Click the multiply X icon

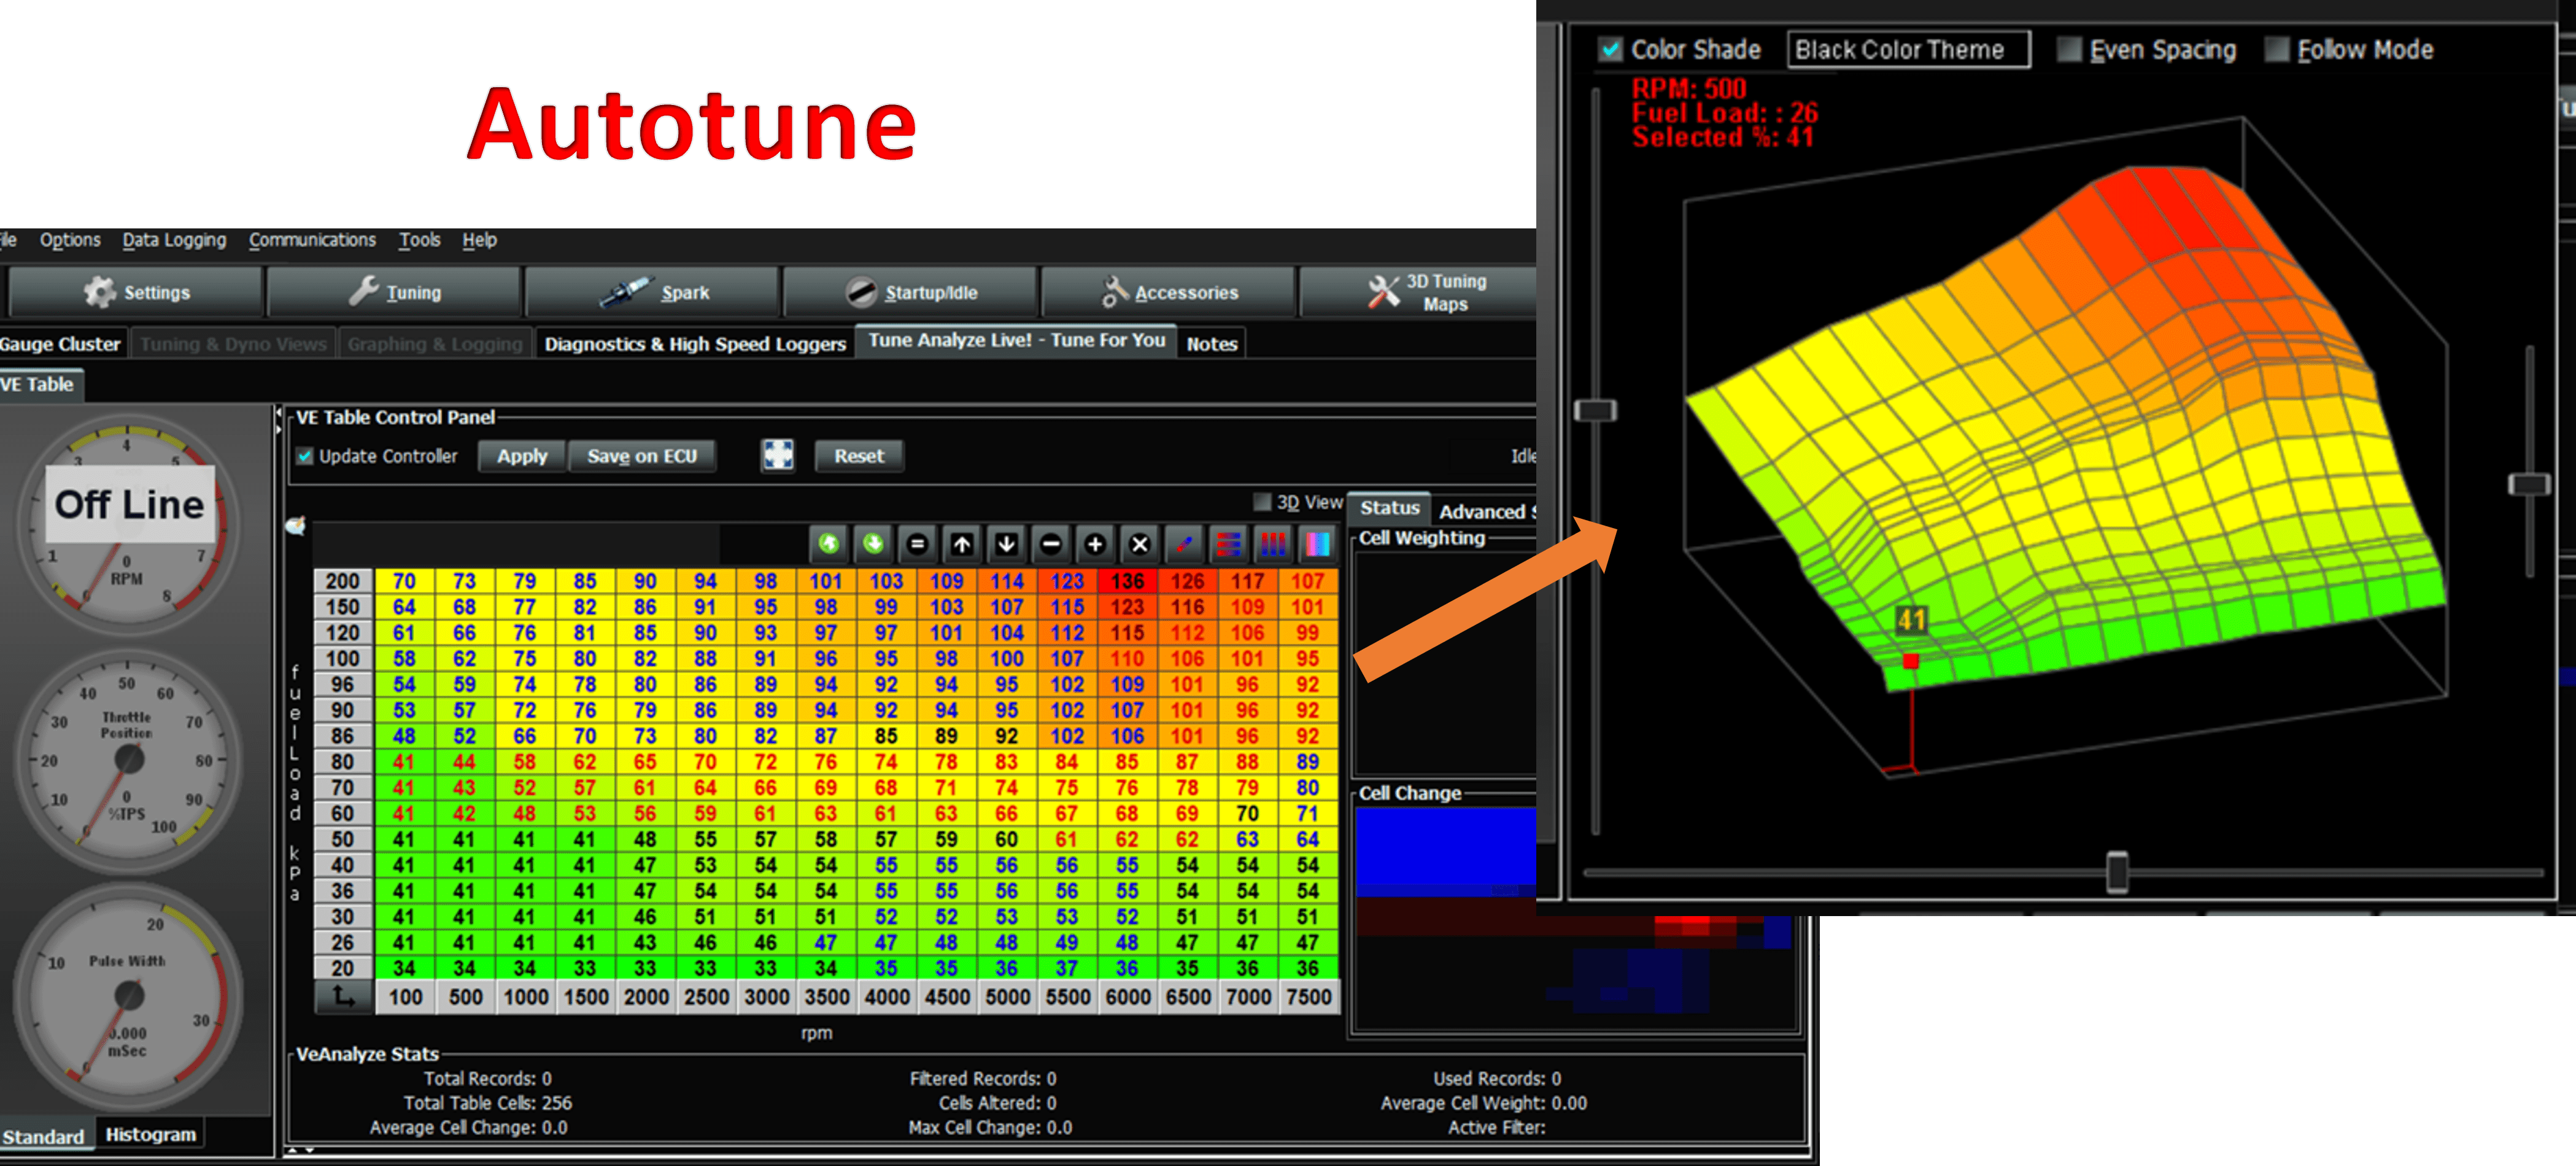coord(1140,544)
